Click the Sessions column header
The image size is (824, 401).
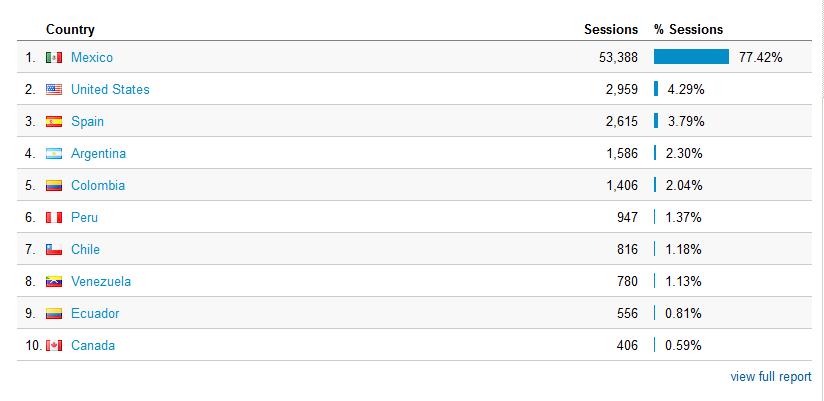611,29
